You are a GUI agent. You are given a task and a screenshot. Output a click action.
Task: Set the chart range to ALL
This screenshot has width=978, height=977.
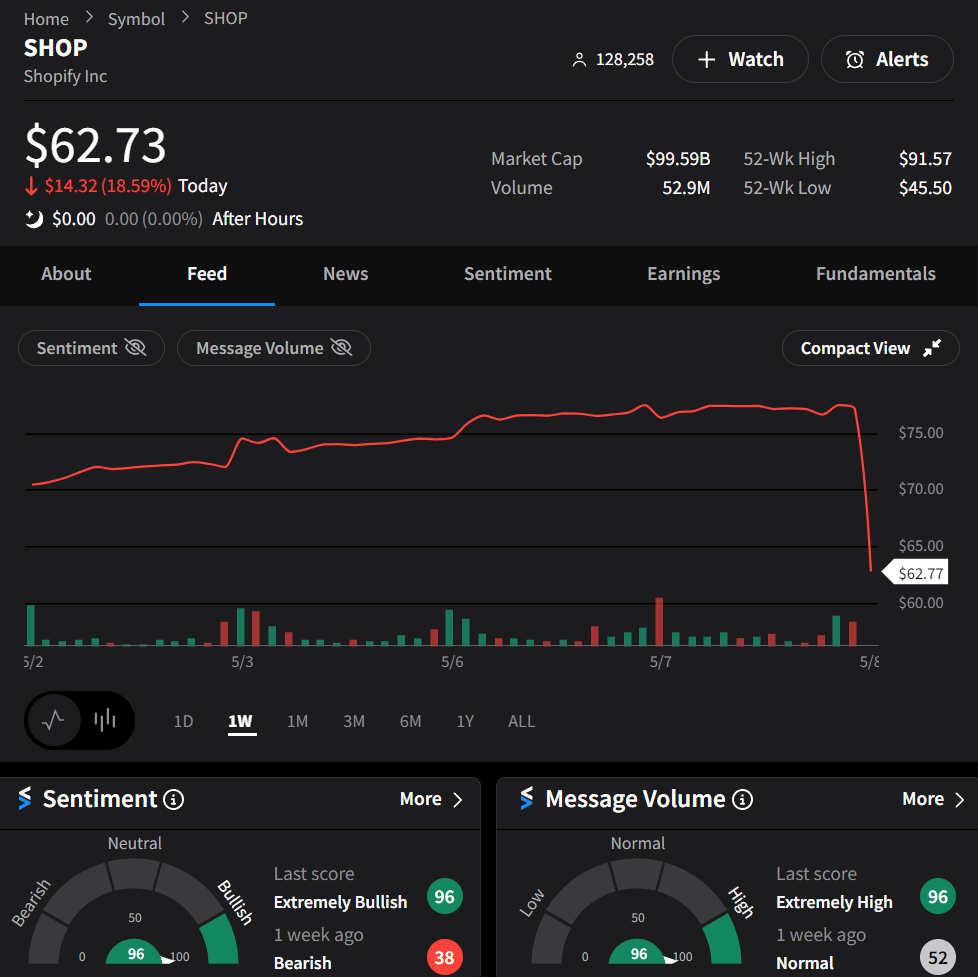(521, 721)
